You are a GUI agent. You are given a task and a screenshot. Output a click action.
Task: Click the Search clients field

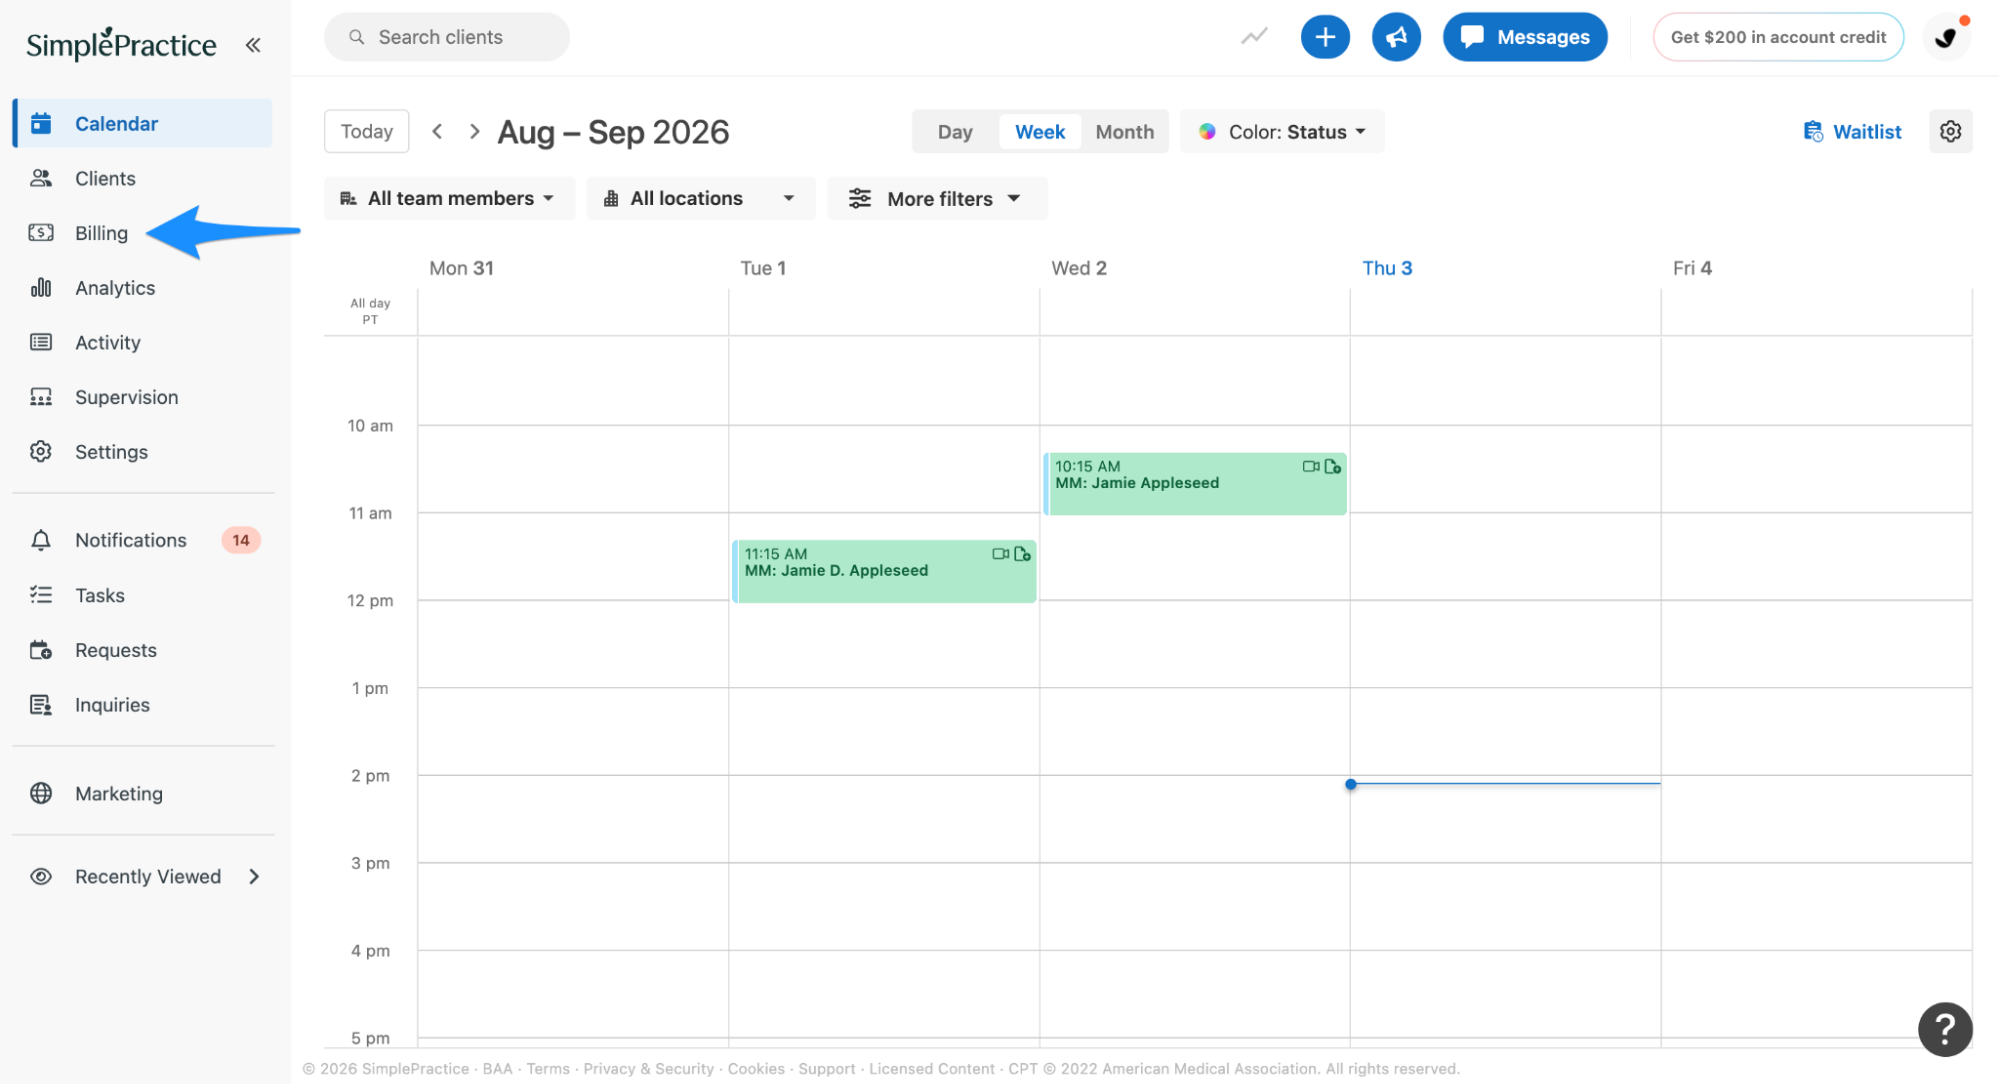tap(446, 37)
